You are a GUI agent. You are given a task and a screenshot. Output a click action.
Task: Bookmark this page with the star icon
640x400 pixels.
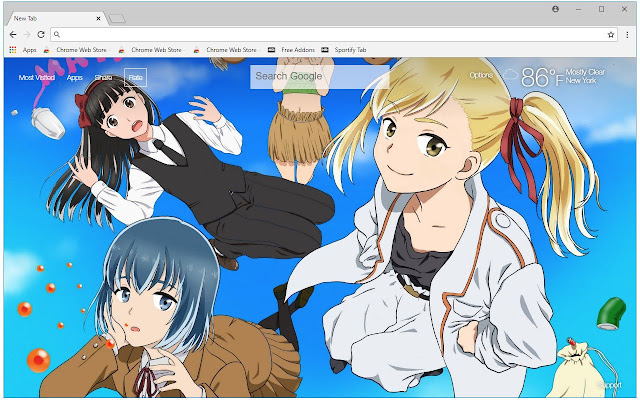(x=611, y=35)
